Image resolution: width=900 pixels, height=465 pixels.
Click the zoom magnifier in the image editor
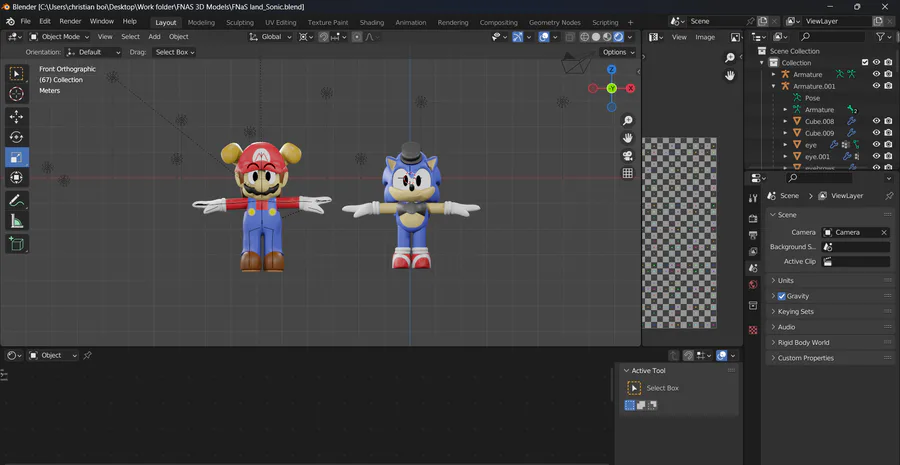730,57
